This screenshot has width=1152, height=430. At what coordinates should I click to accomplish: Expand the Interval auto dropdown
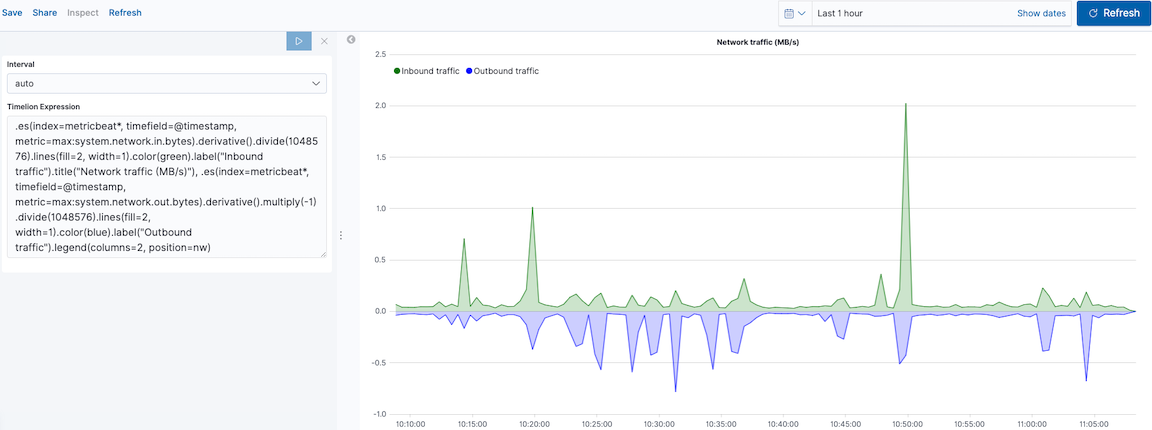tap(166, 84)
